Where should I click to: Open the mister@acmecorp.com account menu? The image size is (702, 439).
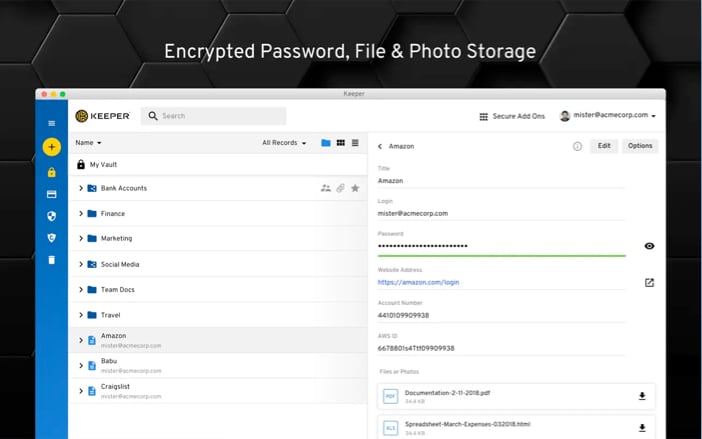607,116
